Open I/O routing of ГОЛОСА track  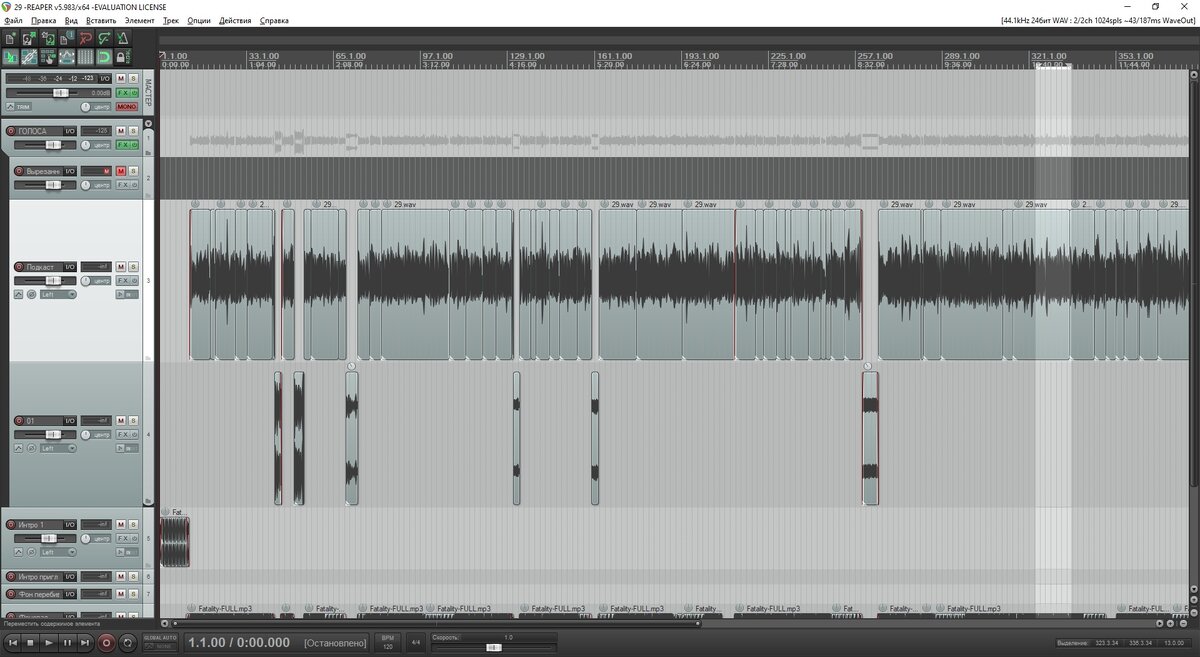pos(70,131)
